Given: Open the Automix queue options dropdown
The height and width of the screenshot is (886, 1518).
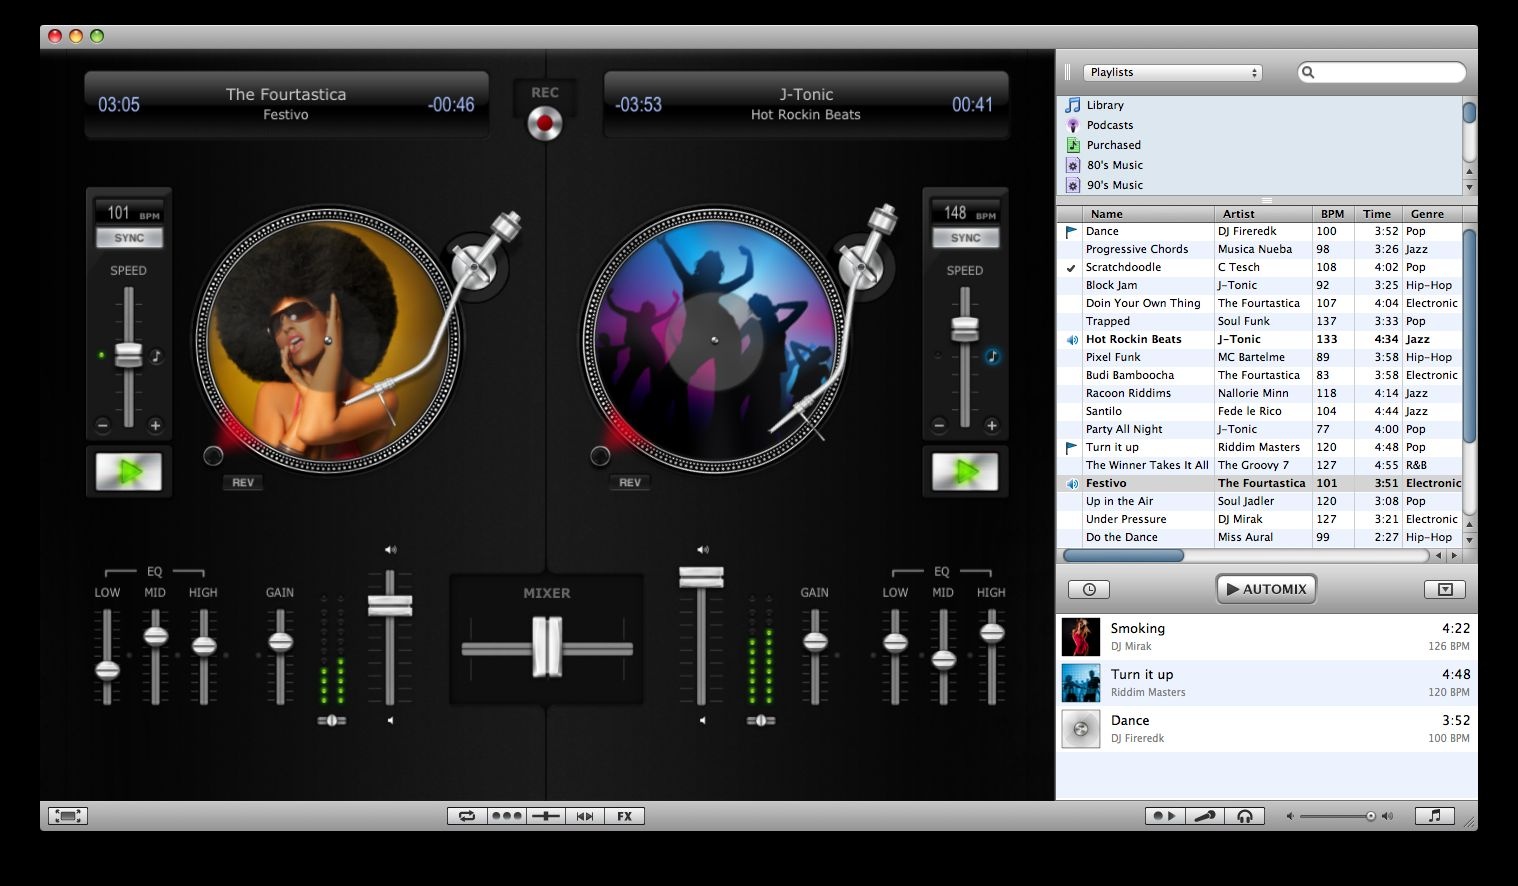Looking at the screenshot, I should pyautogui.click(x=1444, y=590).
